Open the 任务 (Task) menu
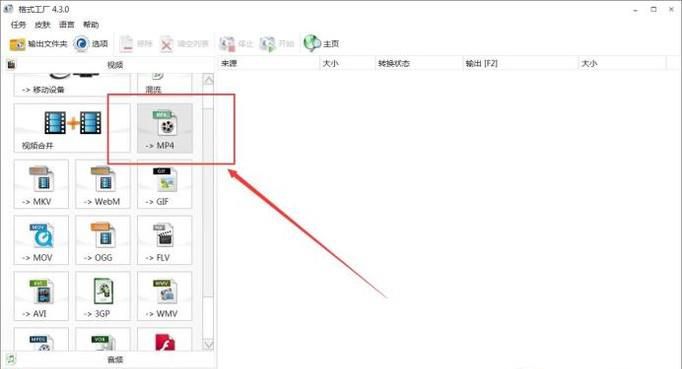 (x=18, y=25)
